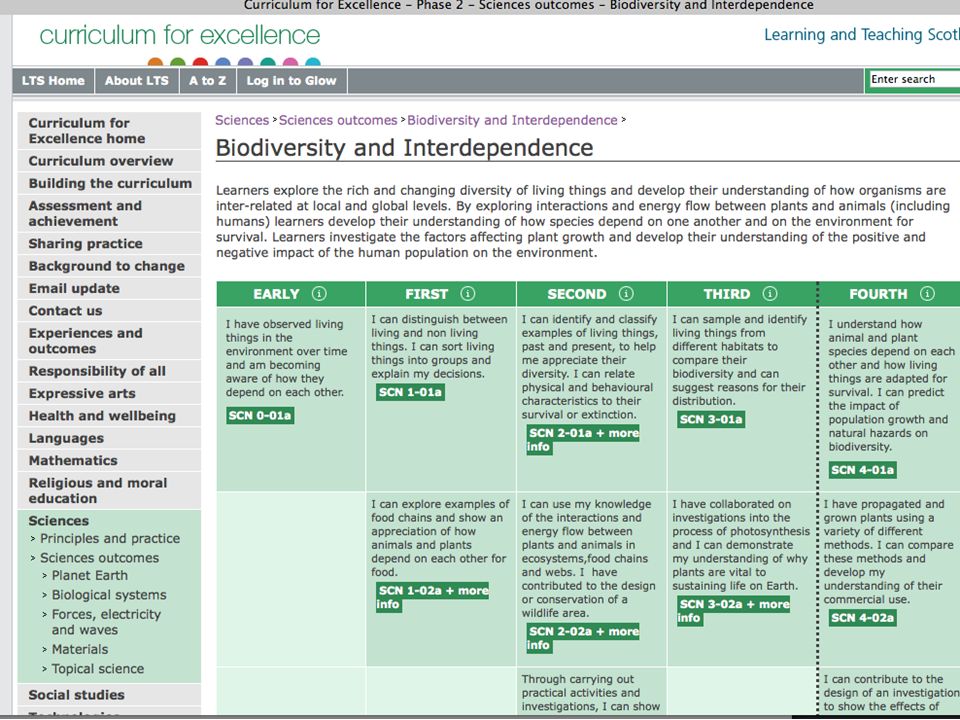Open SCN 1-02a + more info
This screenshot has height=720, width=960.
point(433,597)
